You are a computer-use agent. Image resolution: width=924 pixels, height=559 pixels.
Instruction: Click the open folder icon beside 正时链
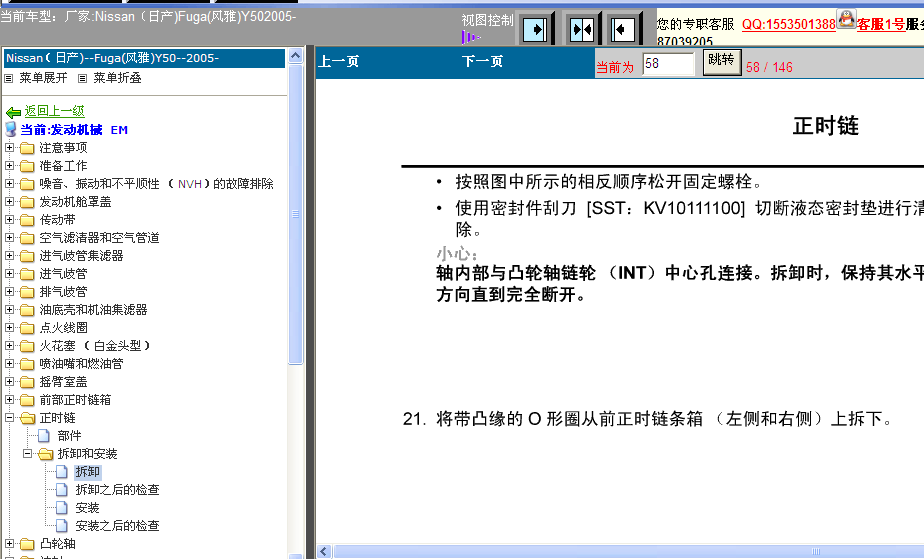28,418
